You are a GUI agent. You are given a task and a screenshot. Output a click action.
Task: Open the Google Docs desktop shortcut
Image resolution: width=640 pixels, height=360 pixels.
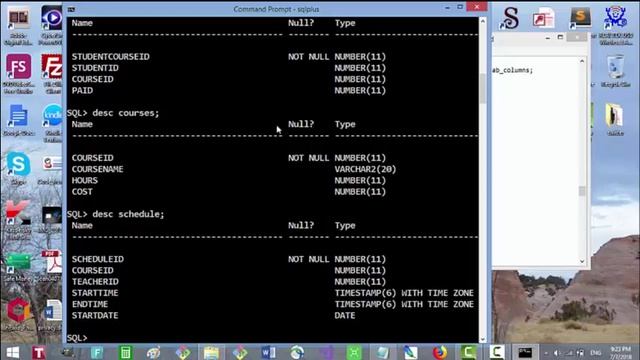pyautogui.click(x=18, y=120)
